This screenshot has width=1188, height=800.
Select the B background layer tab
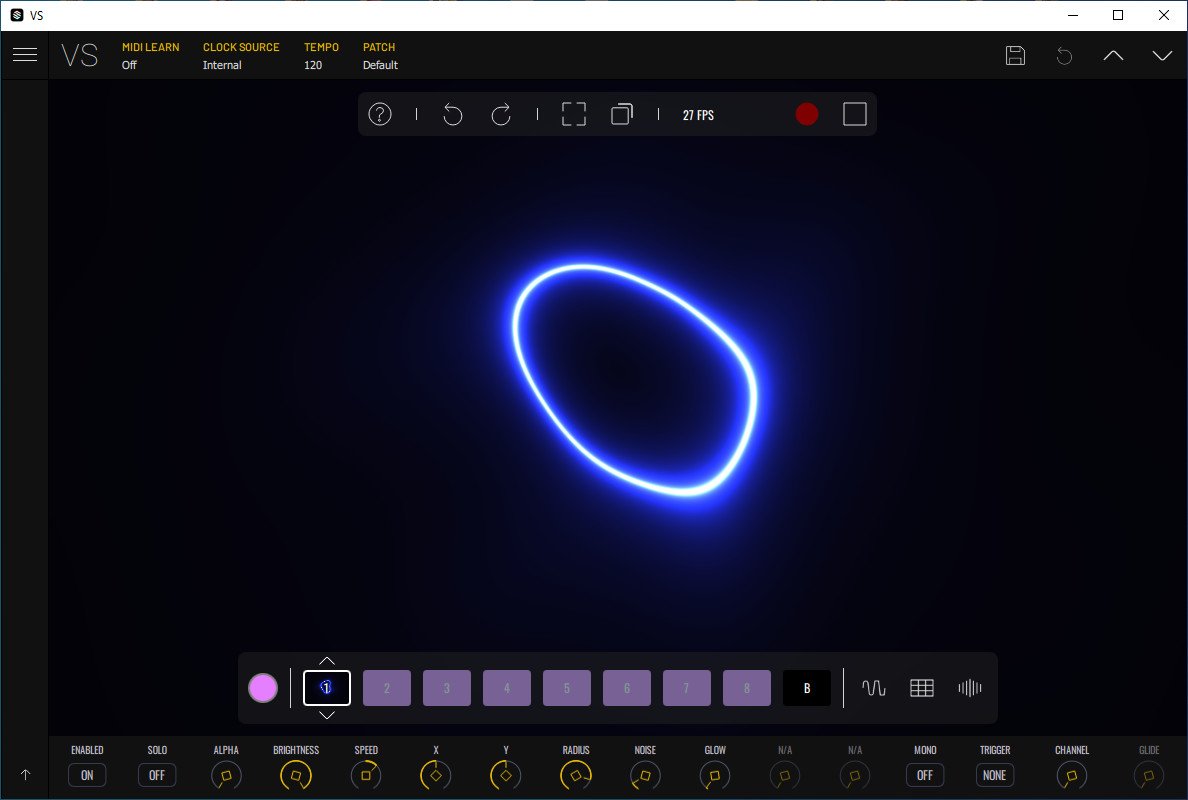pyautogui.click(x=807, y=688)
